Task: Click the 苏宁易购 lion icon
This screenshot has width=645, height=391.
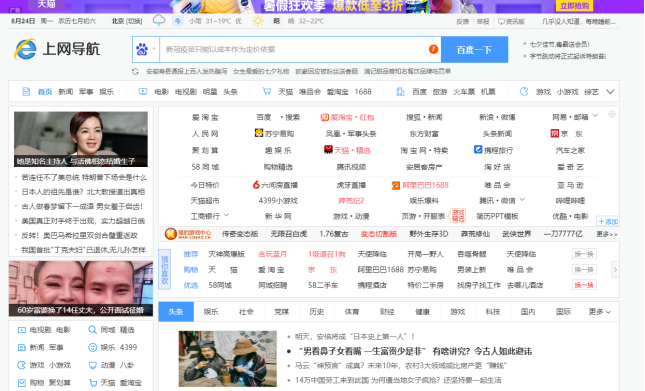Action: point(259,133)
